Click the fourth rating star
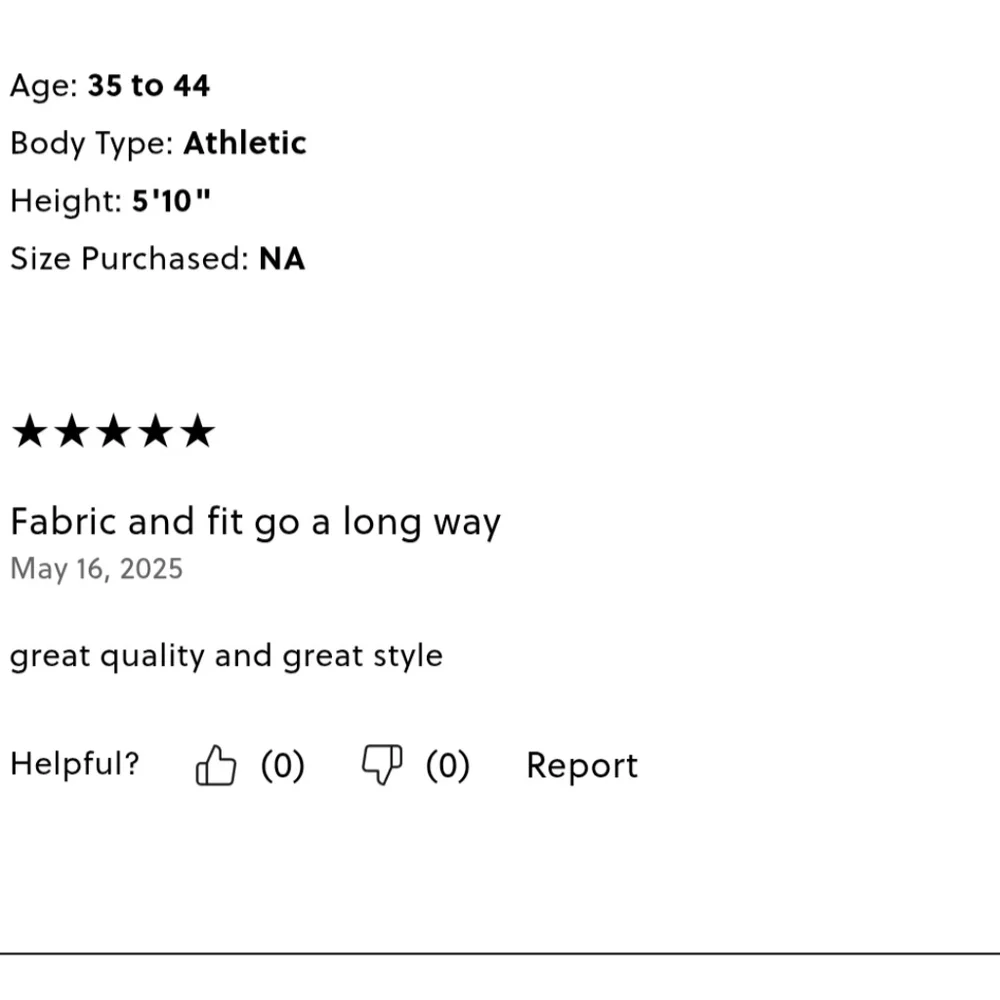 point(156,431)
